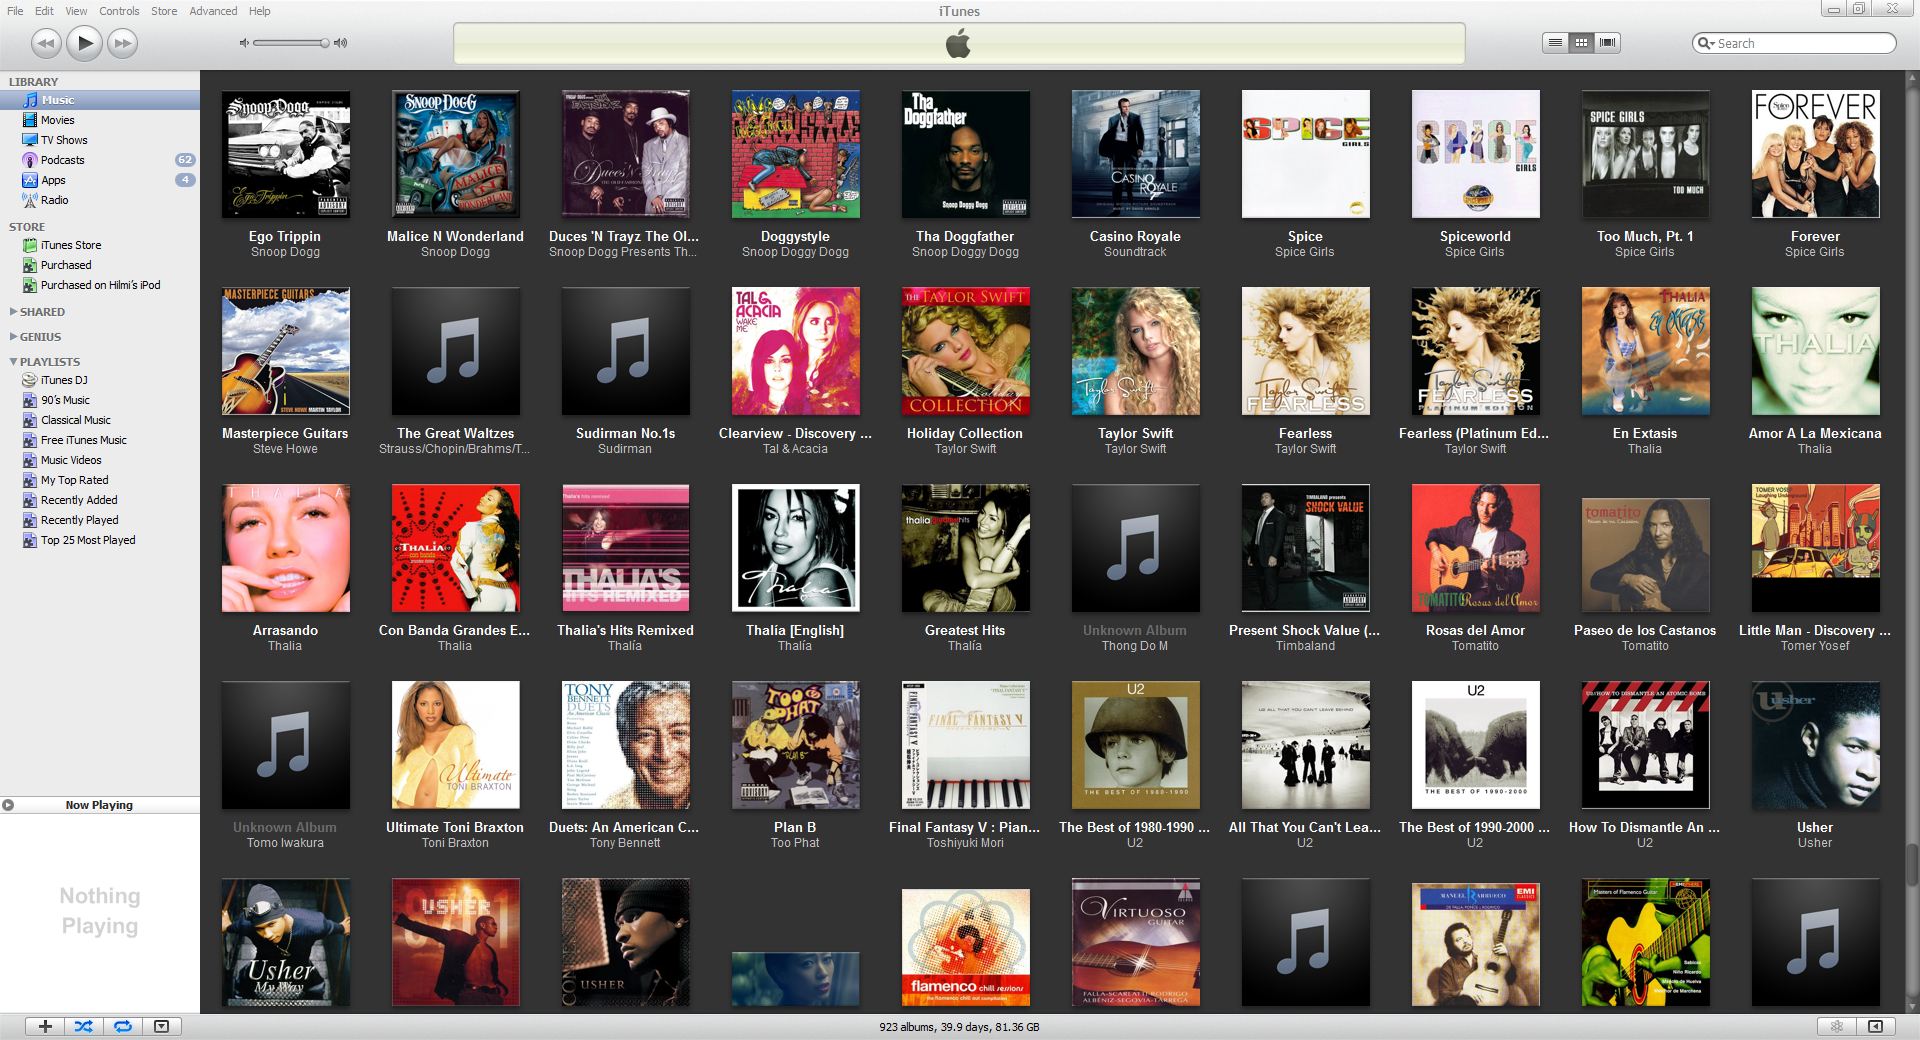Click the Play button
Image resolution: width=1920 pixels, height=1040 pixels.
click(x=85, y=43)
